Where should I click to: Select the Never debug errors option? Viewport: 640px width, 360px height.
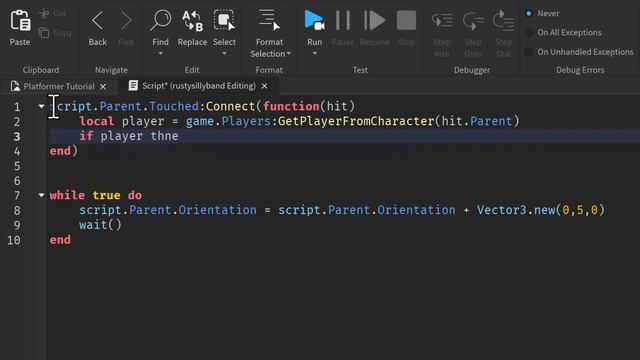(529, 13)
